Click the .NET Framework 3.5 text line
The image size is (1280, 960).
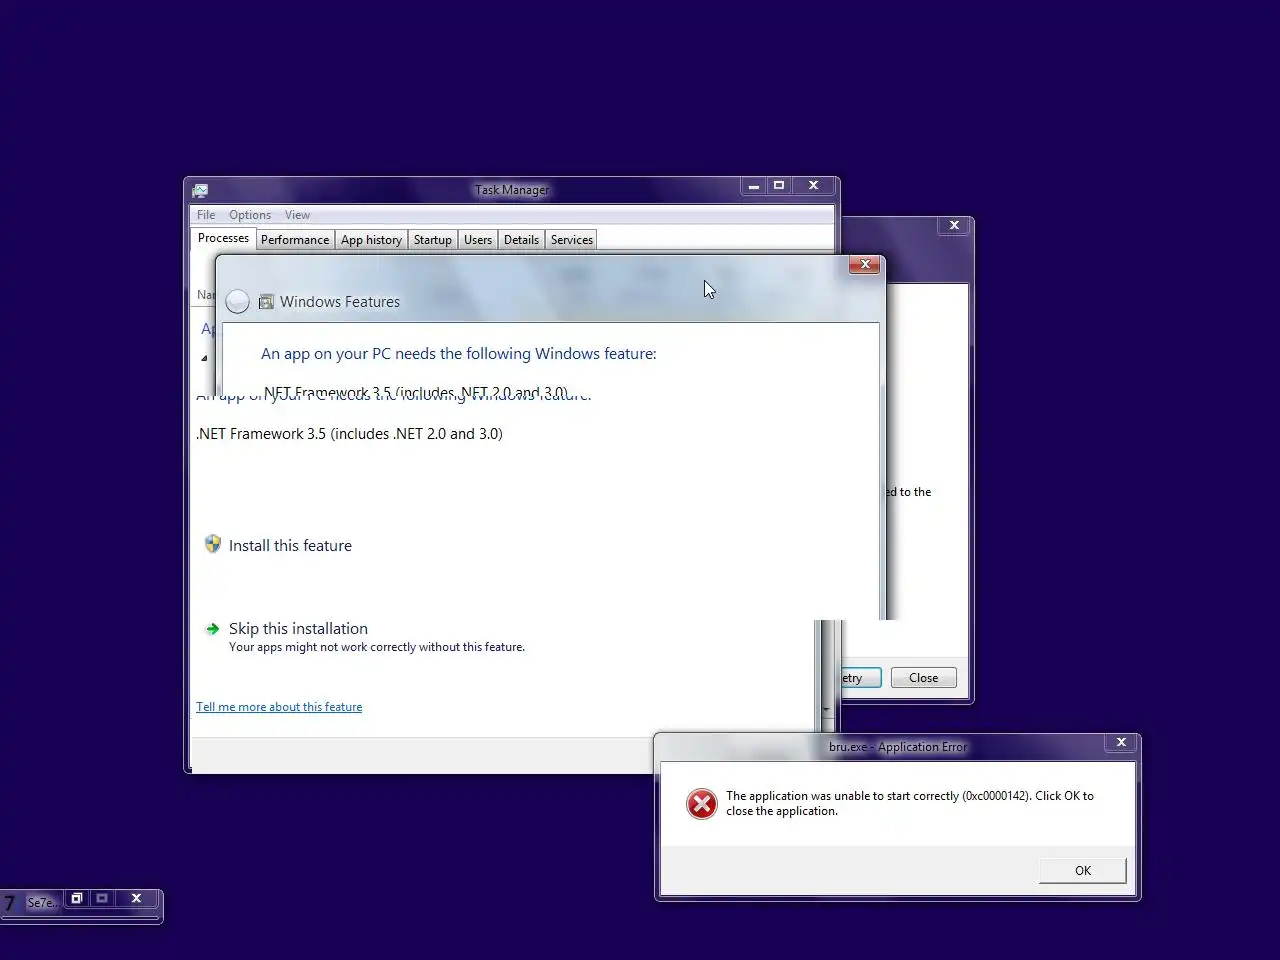tap(349, 434)
